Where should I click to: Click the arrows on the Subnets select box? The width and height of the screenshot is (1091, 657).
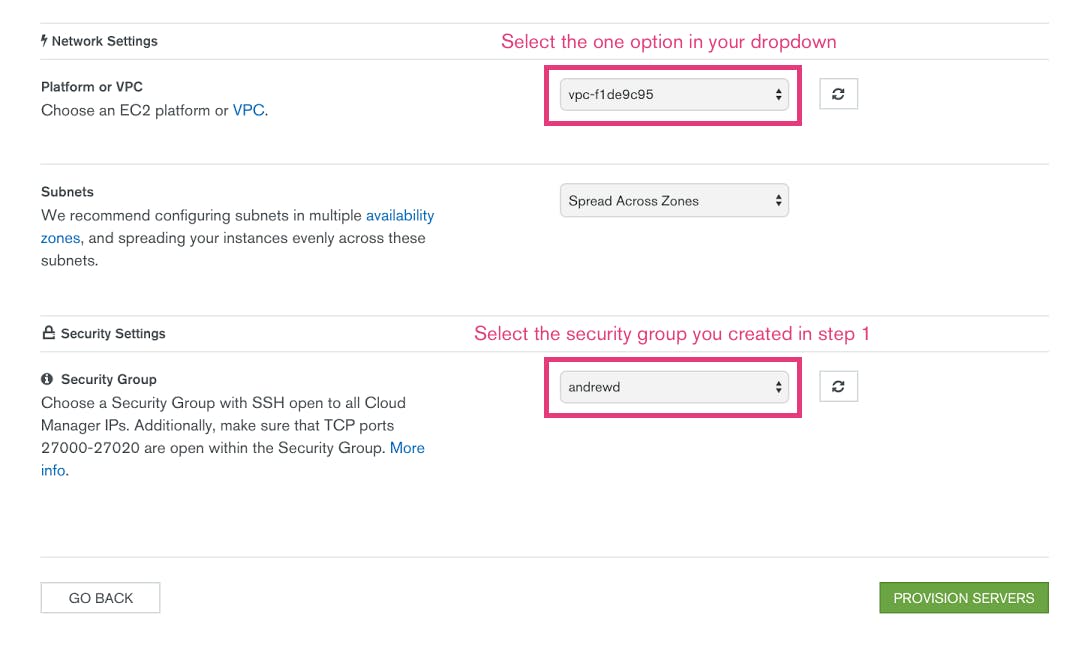[779, 200]
